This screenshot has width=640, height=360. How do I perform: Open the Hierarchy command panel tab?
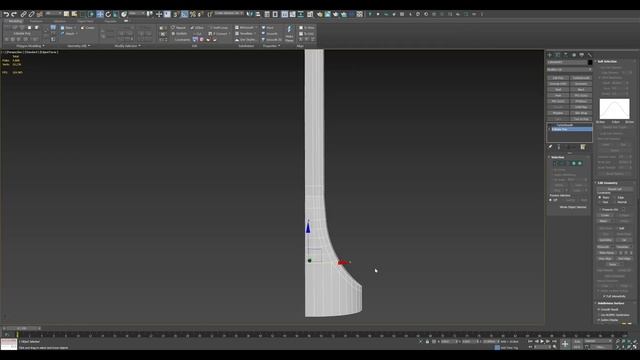point(566,55)
